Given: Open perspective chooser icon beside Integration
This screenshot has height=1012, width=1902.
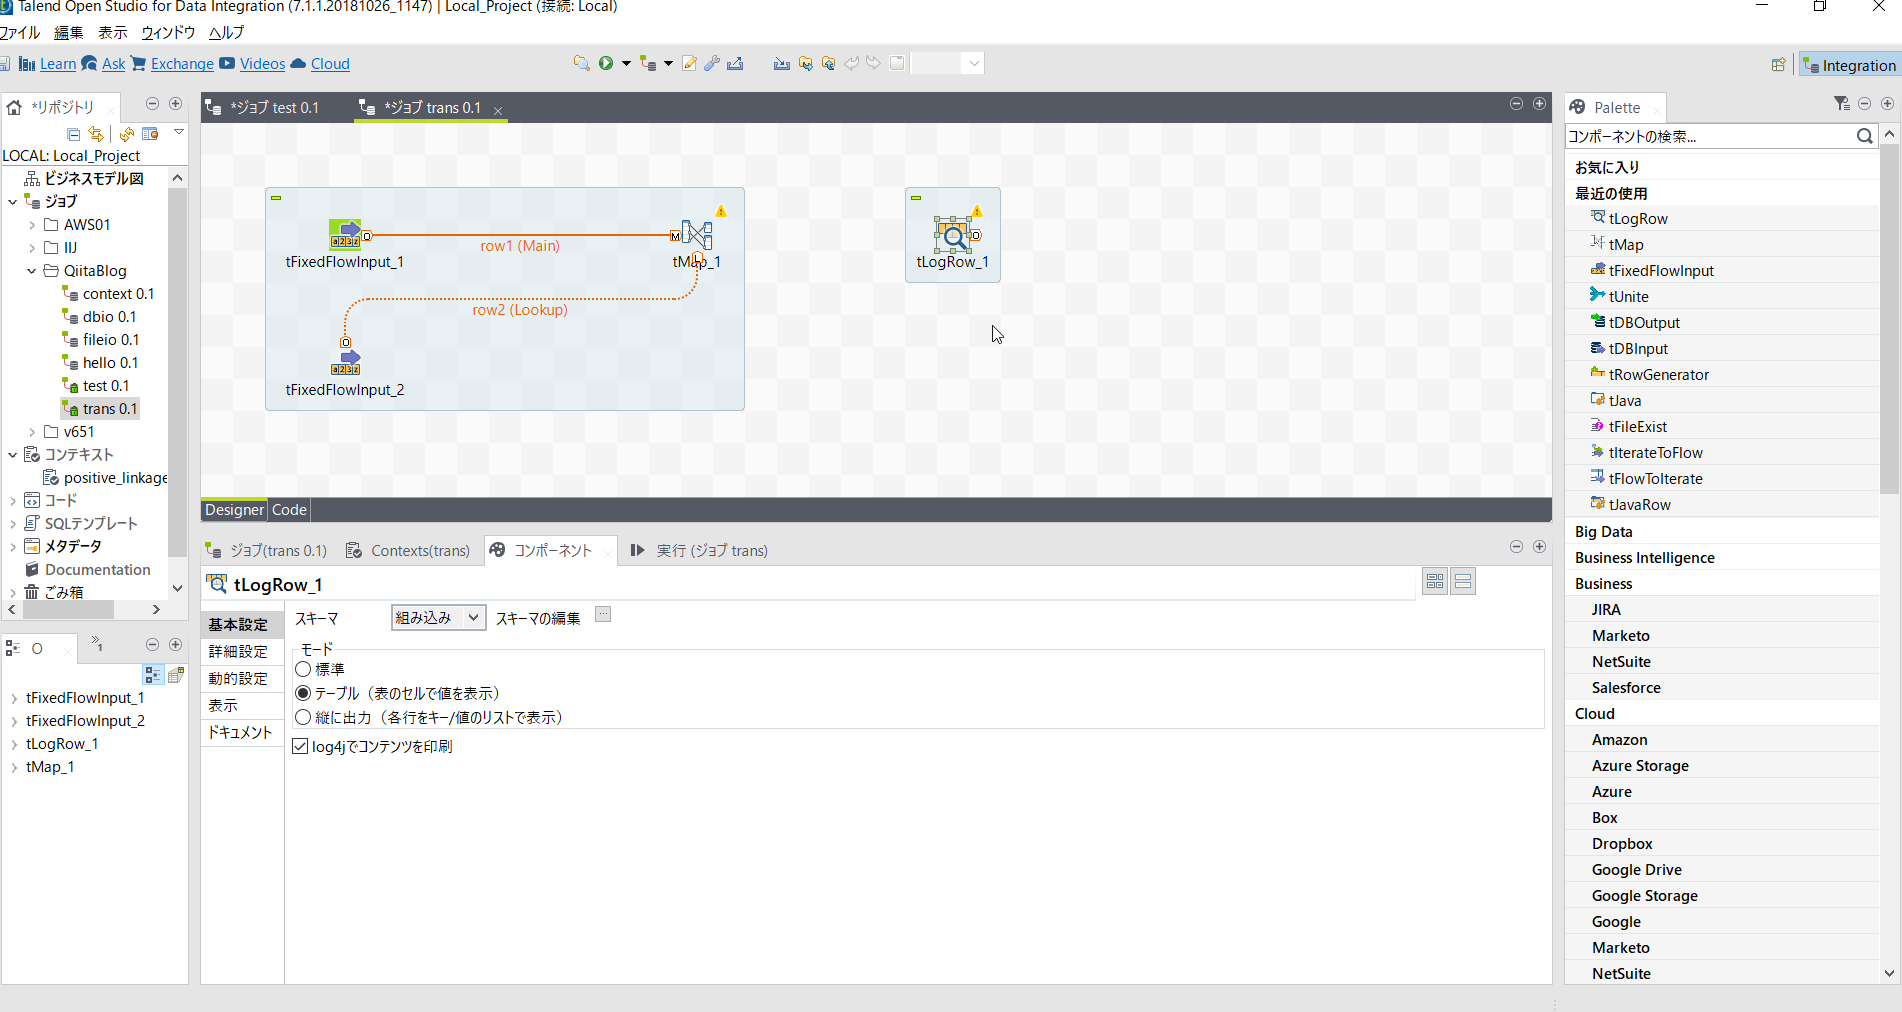Looking at the screenshot, I should (1778, 65).
